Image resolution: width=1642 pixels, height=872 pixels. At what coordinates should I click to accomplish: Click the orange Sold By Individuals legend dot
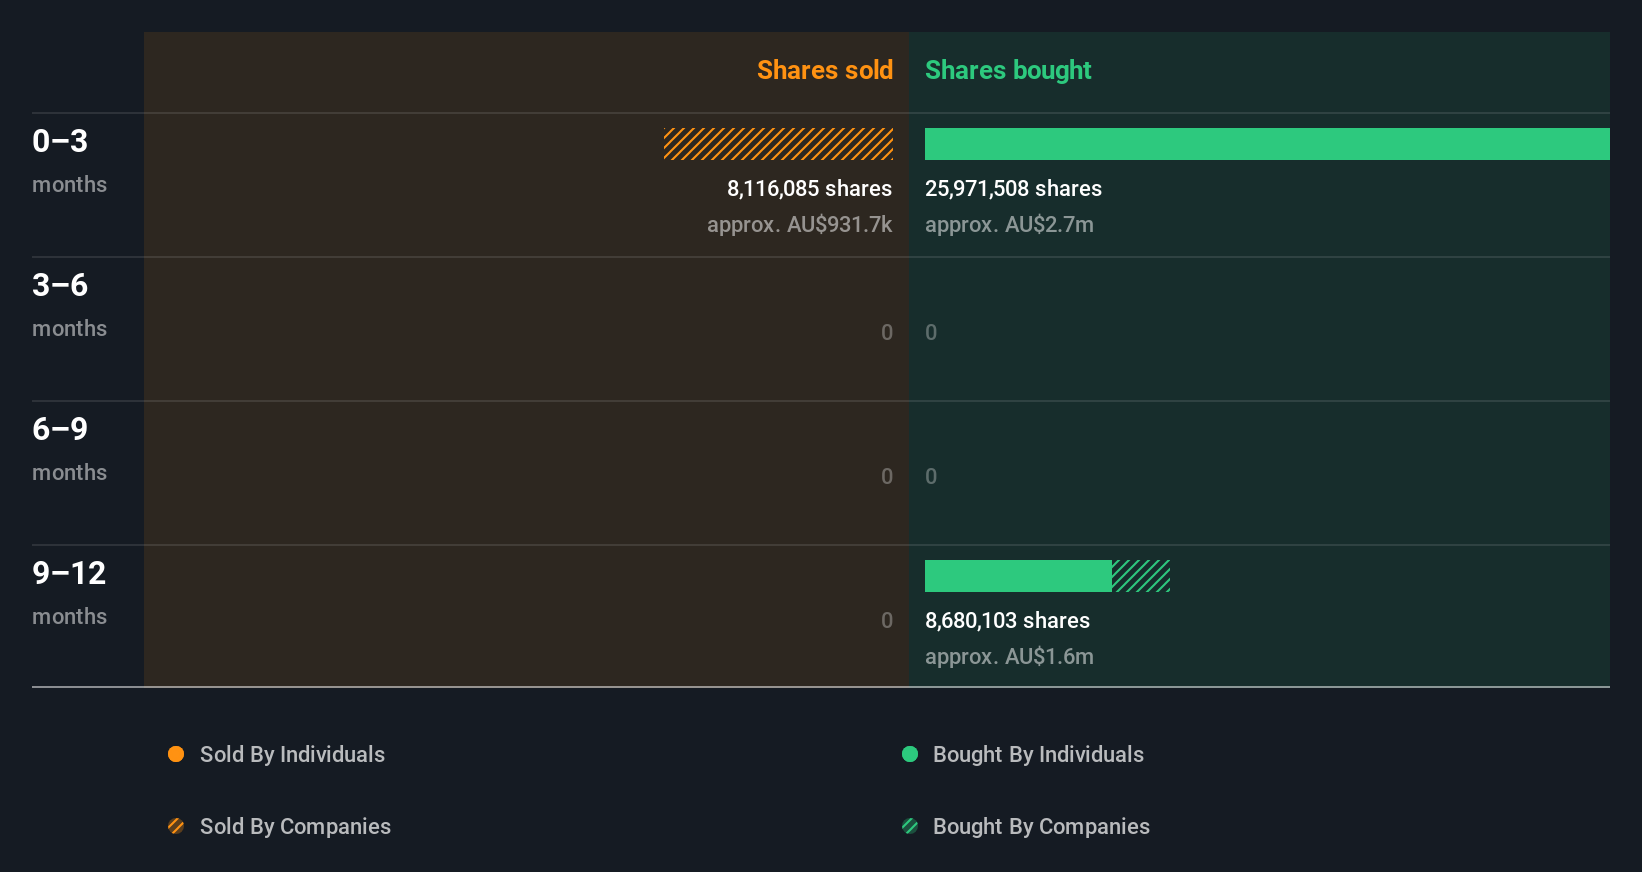(x=176, y=754)
